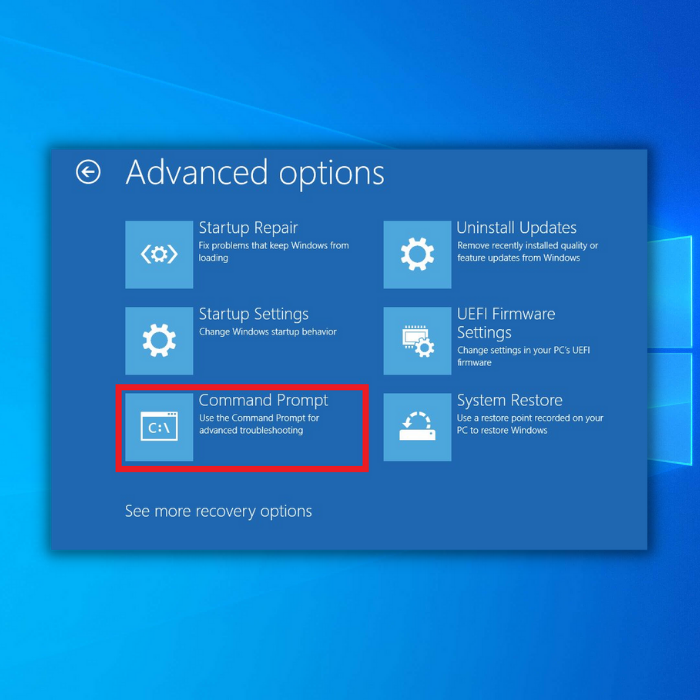This screenshot has height=700, width=700.
Task: Click the UEFI Firmware Settings title
Action: (x=506, y=323)
